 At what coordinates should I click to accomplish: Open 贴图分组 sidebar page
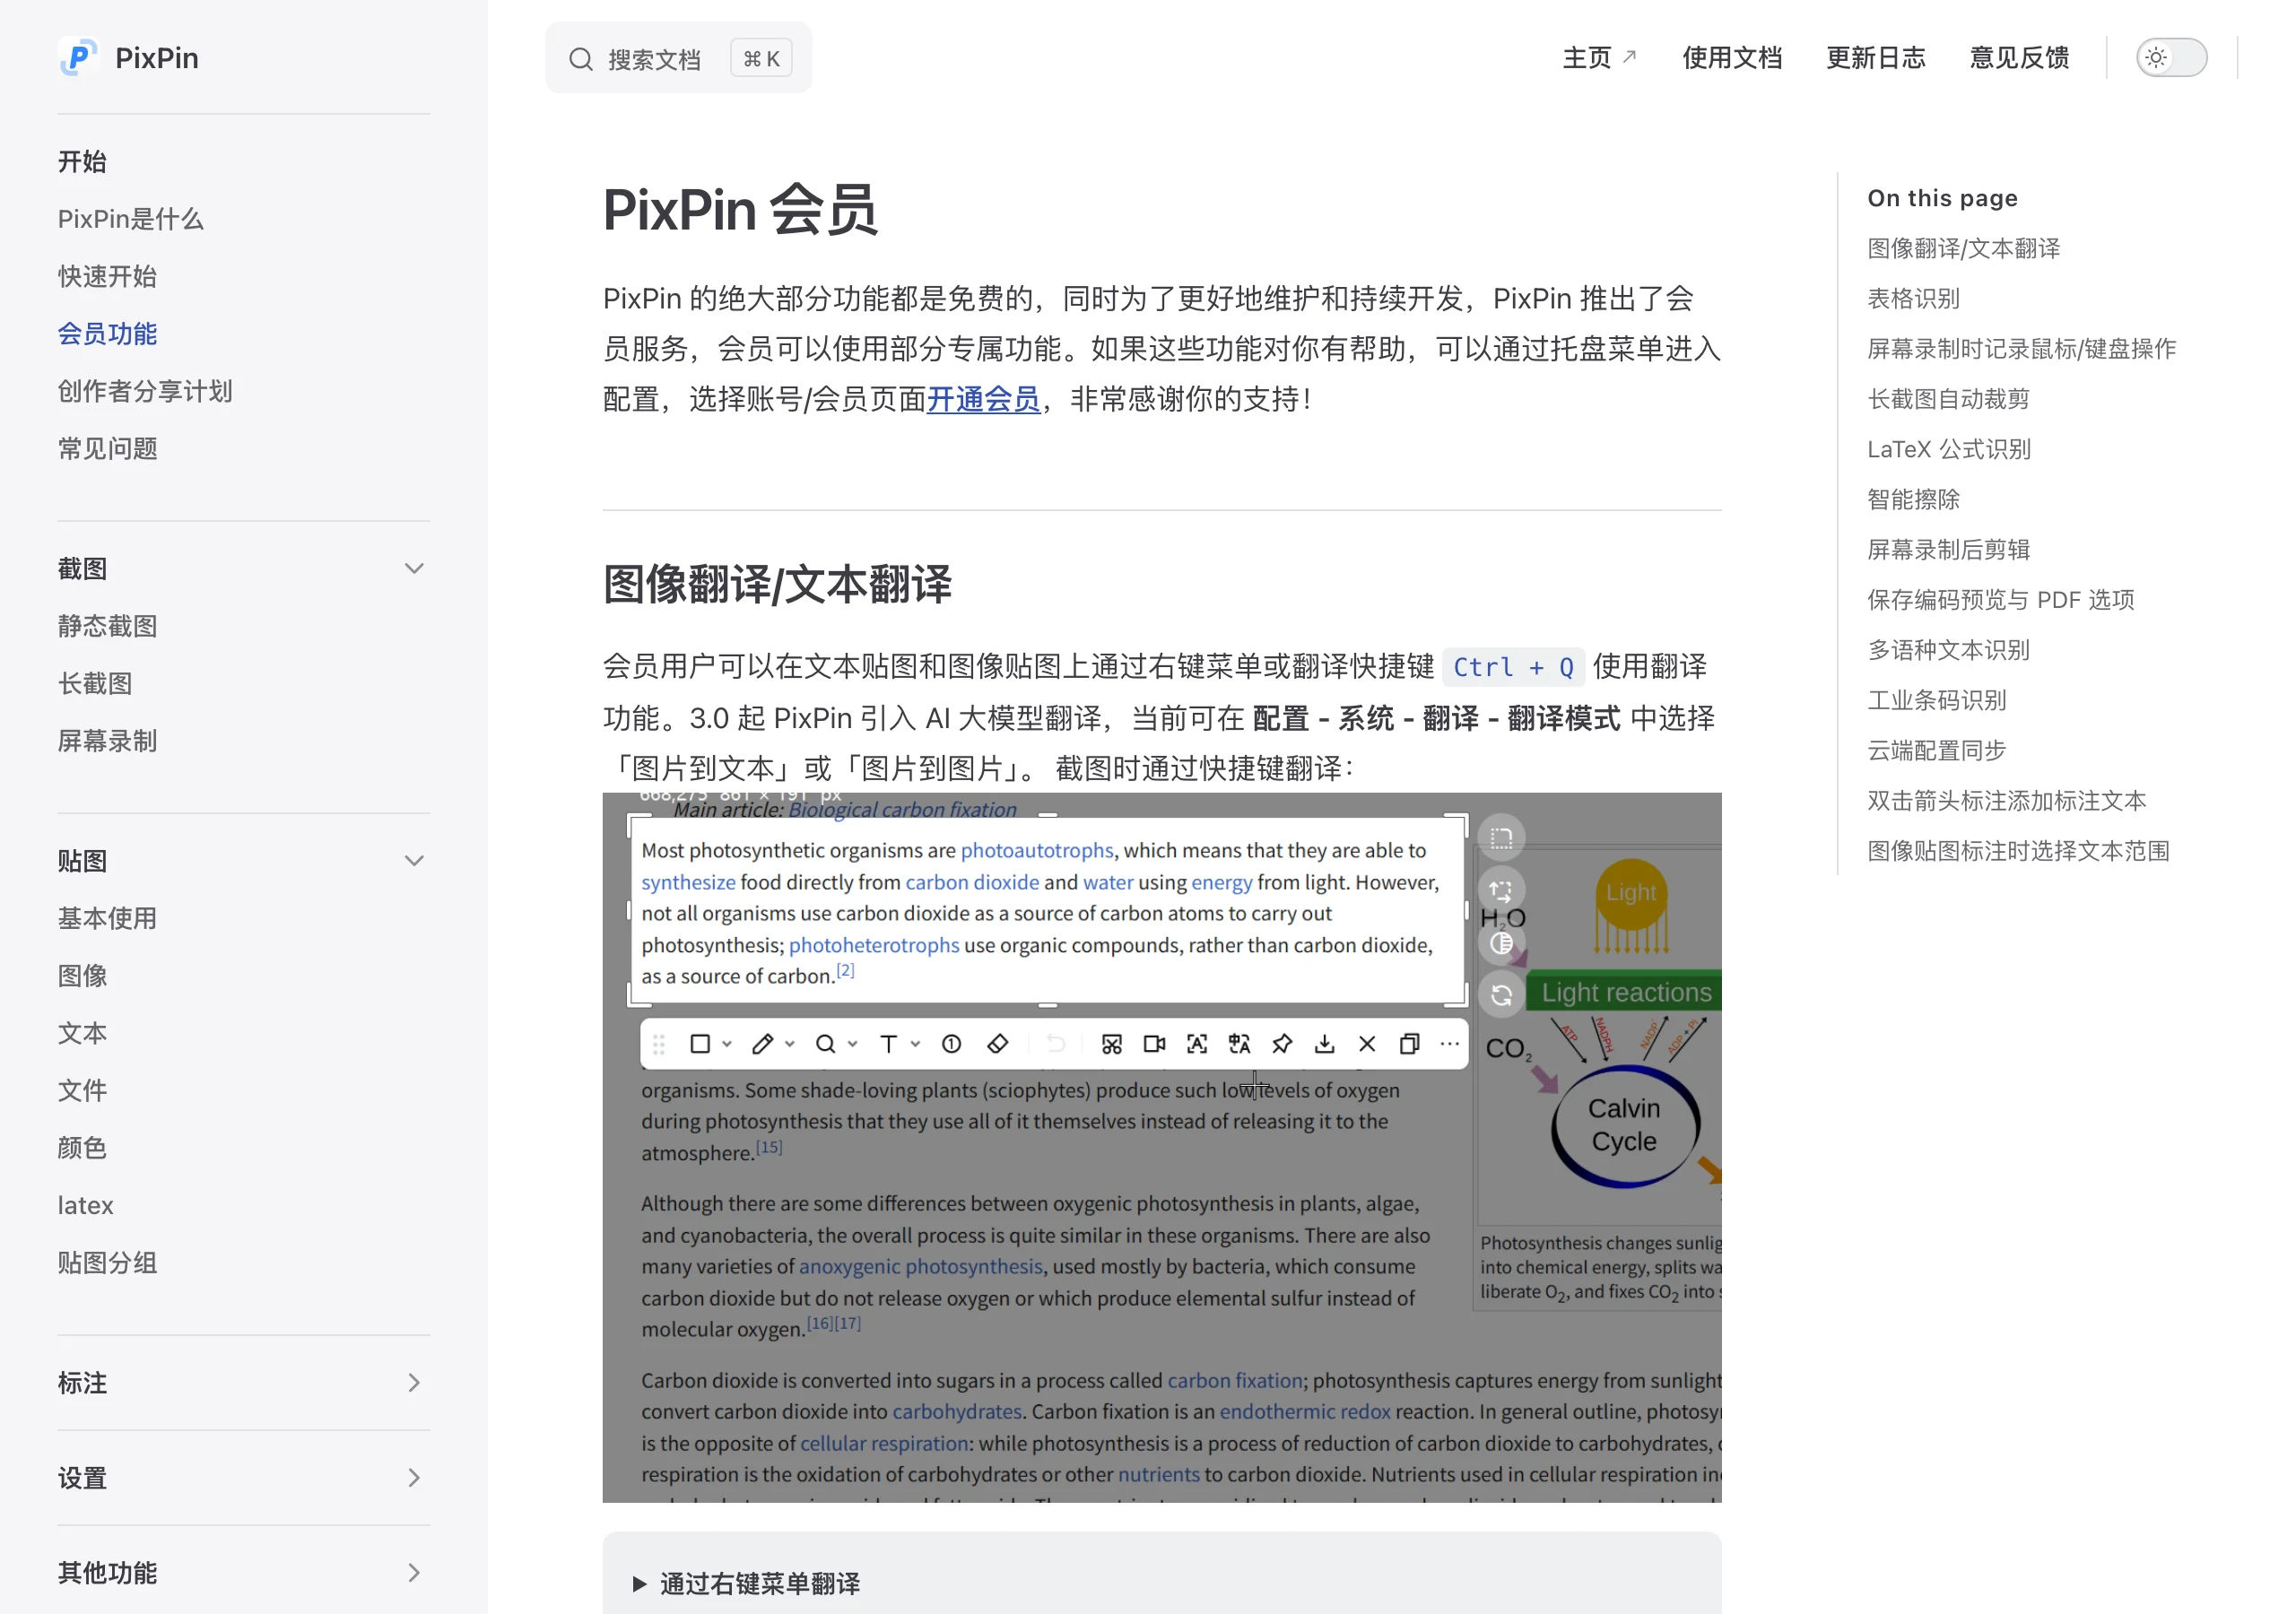[x=107, y=1263]
